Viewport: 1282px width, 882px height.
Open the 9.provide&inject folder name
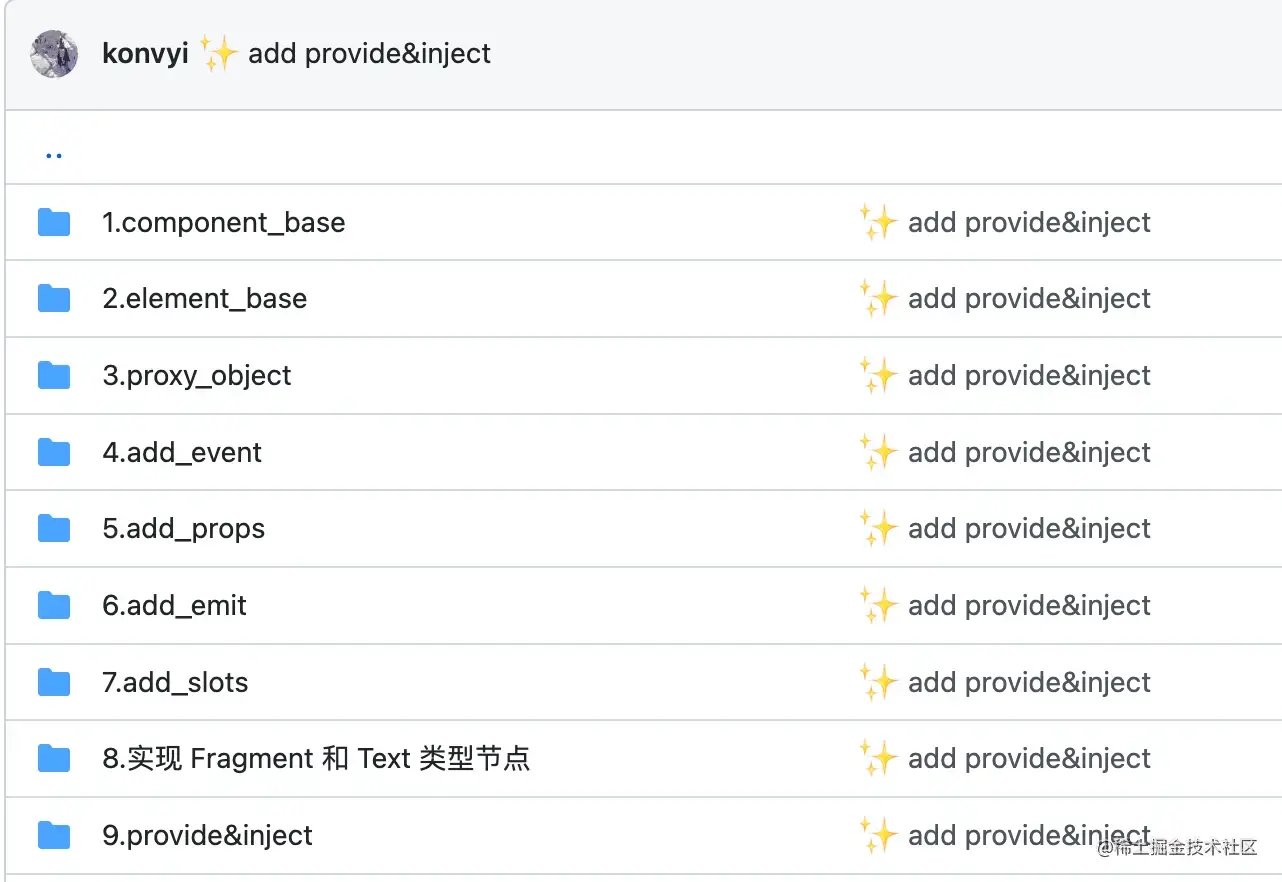click(x=208, y=836)
